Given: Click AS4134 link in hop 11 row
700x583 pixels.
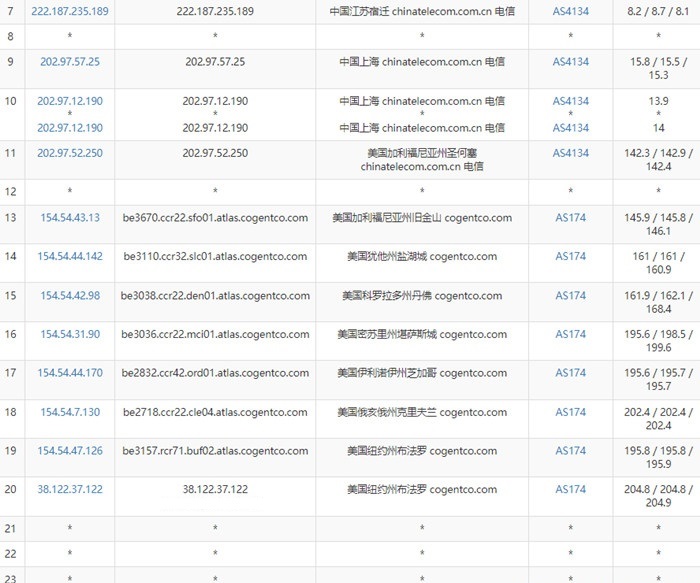Looking at the screenshot, I should (571, 153).
